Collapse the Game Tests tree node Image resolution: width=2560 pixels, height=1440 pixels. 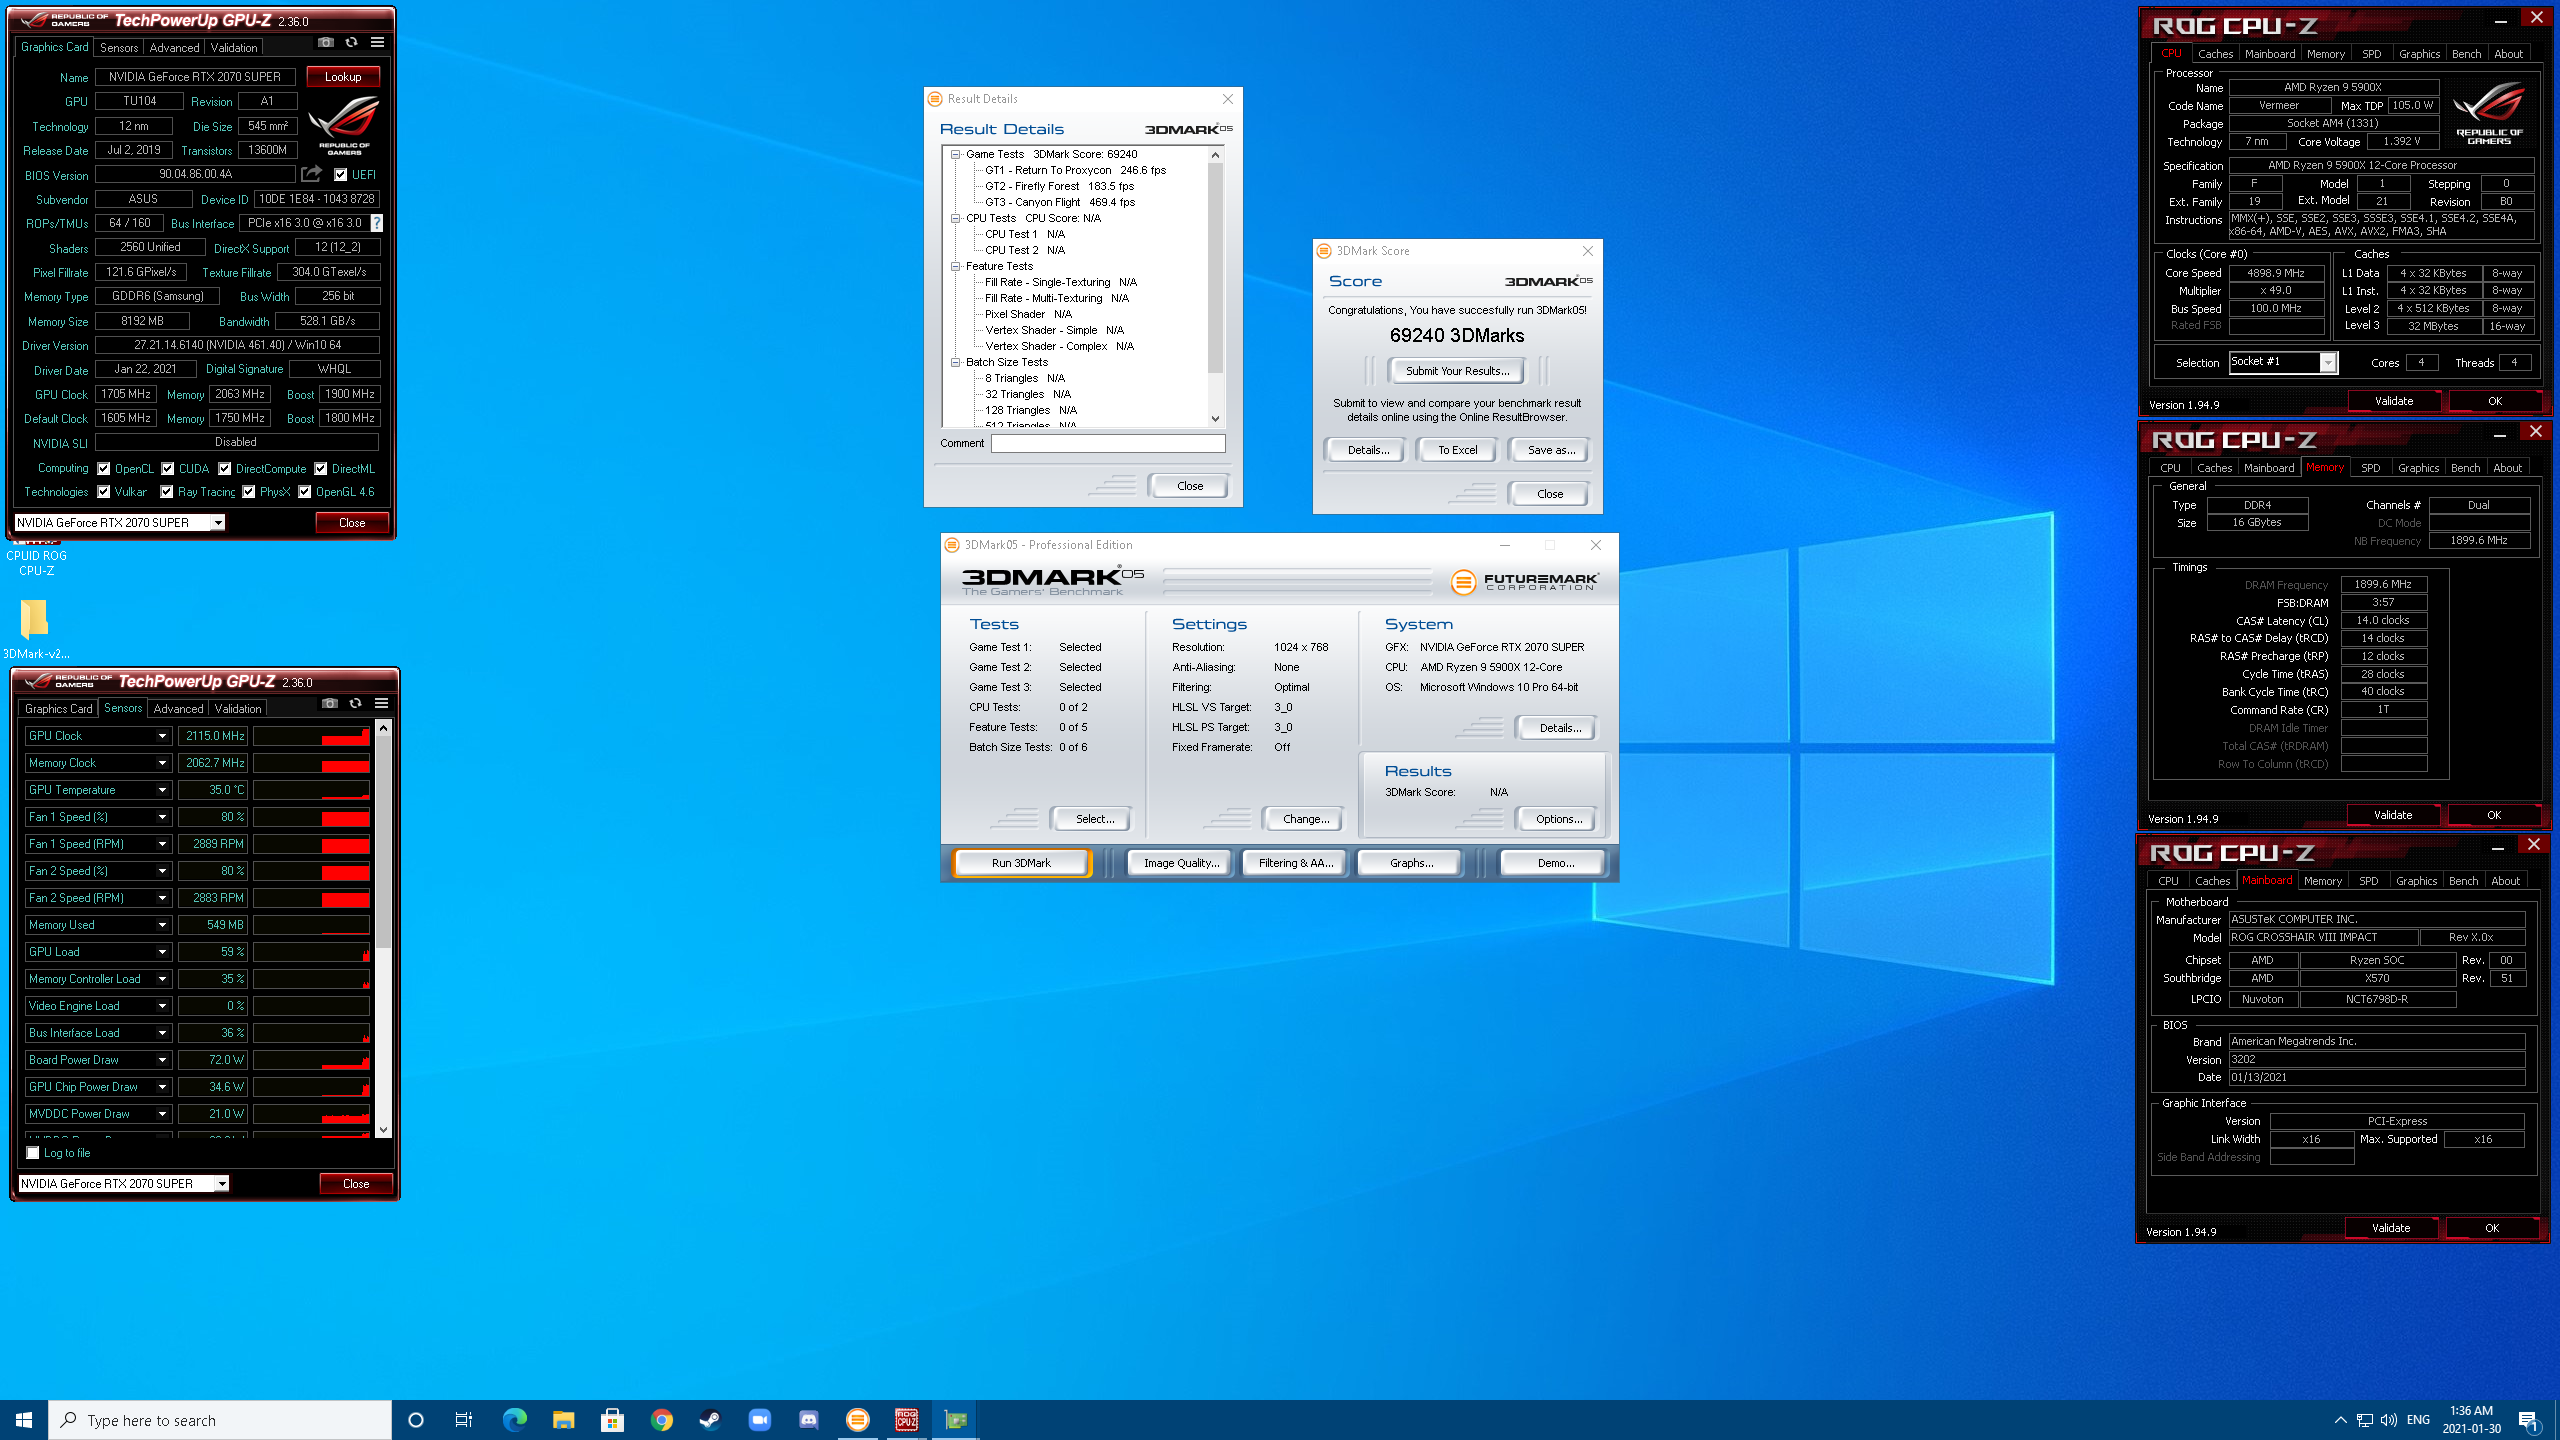(x=956, y=154)
